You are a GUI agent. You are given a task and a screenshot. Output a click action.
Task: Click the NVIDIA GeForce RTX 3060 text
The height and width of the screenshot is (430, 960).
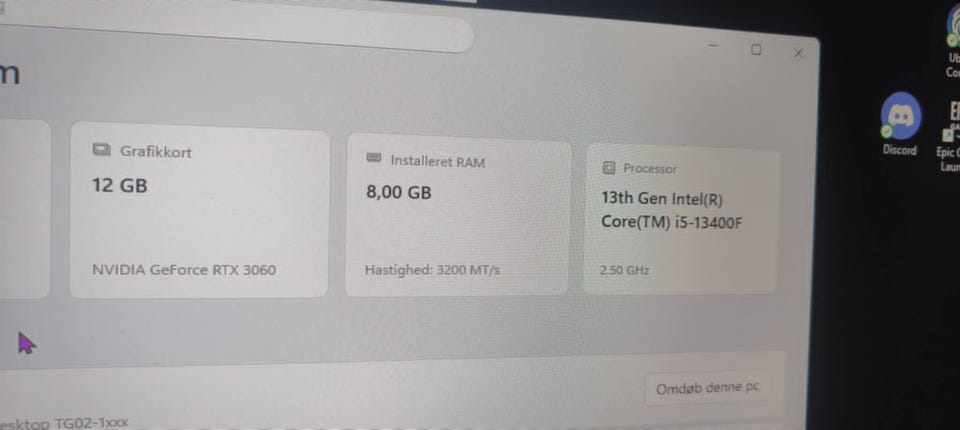(x=184, y=270)
